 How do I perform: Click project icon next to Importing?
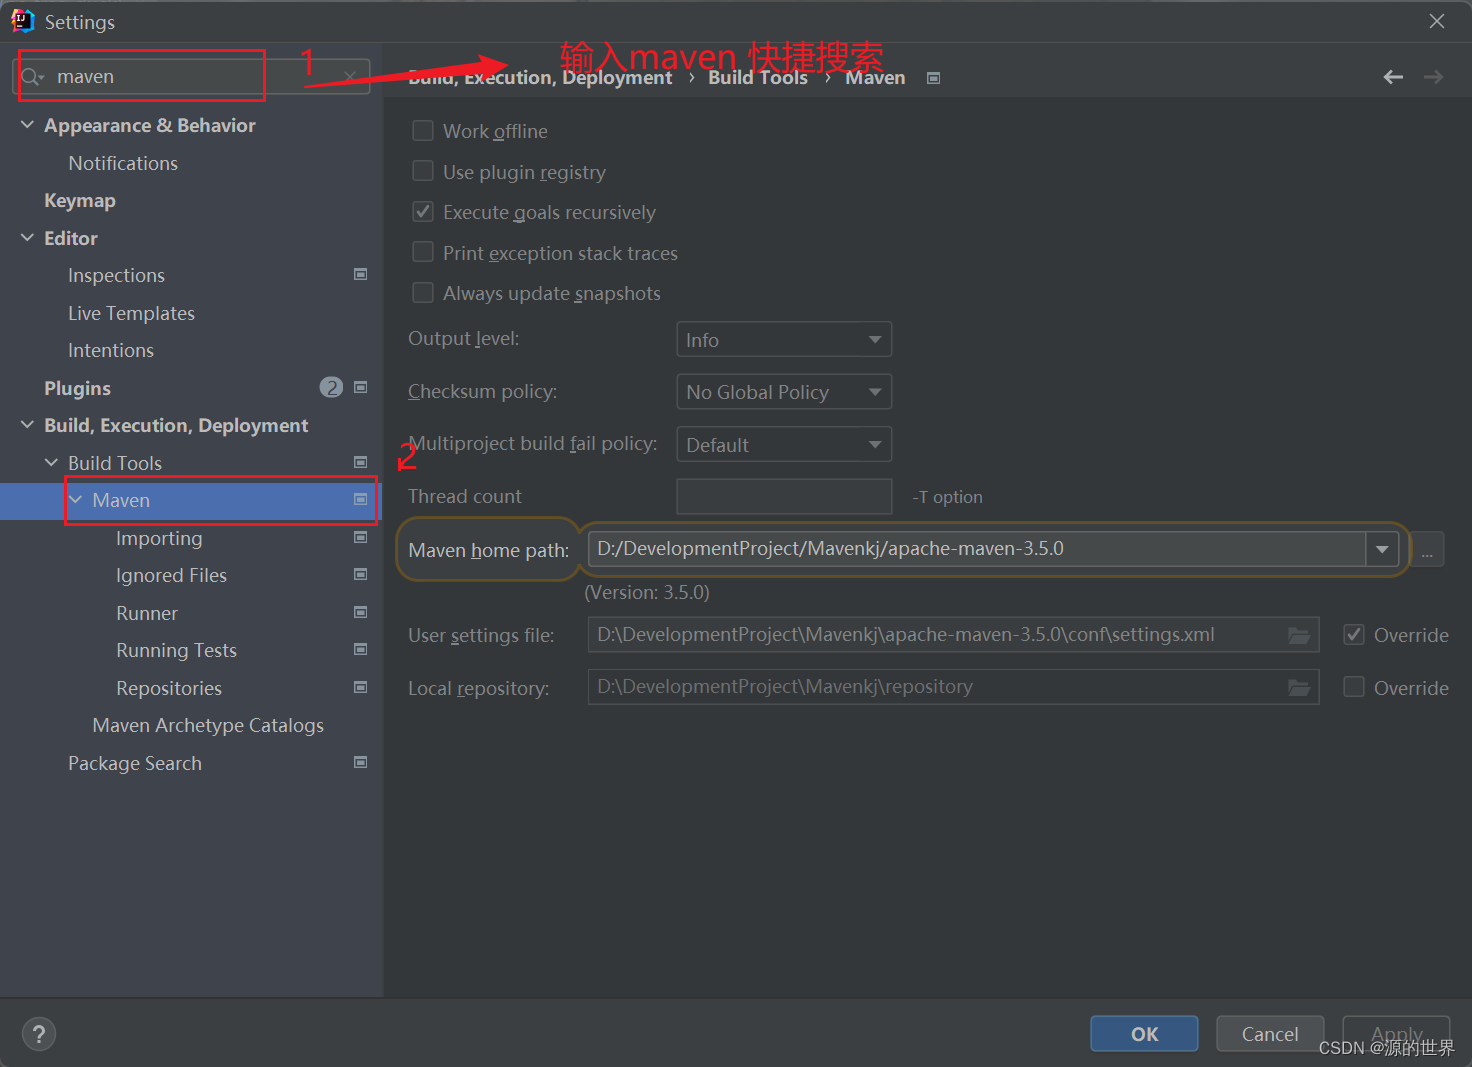[361, 537]
